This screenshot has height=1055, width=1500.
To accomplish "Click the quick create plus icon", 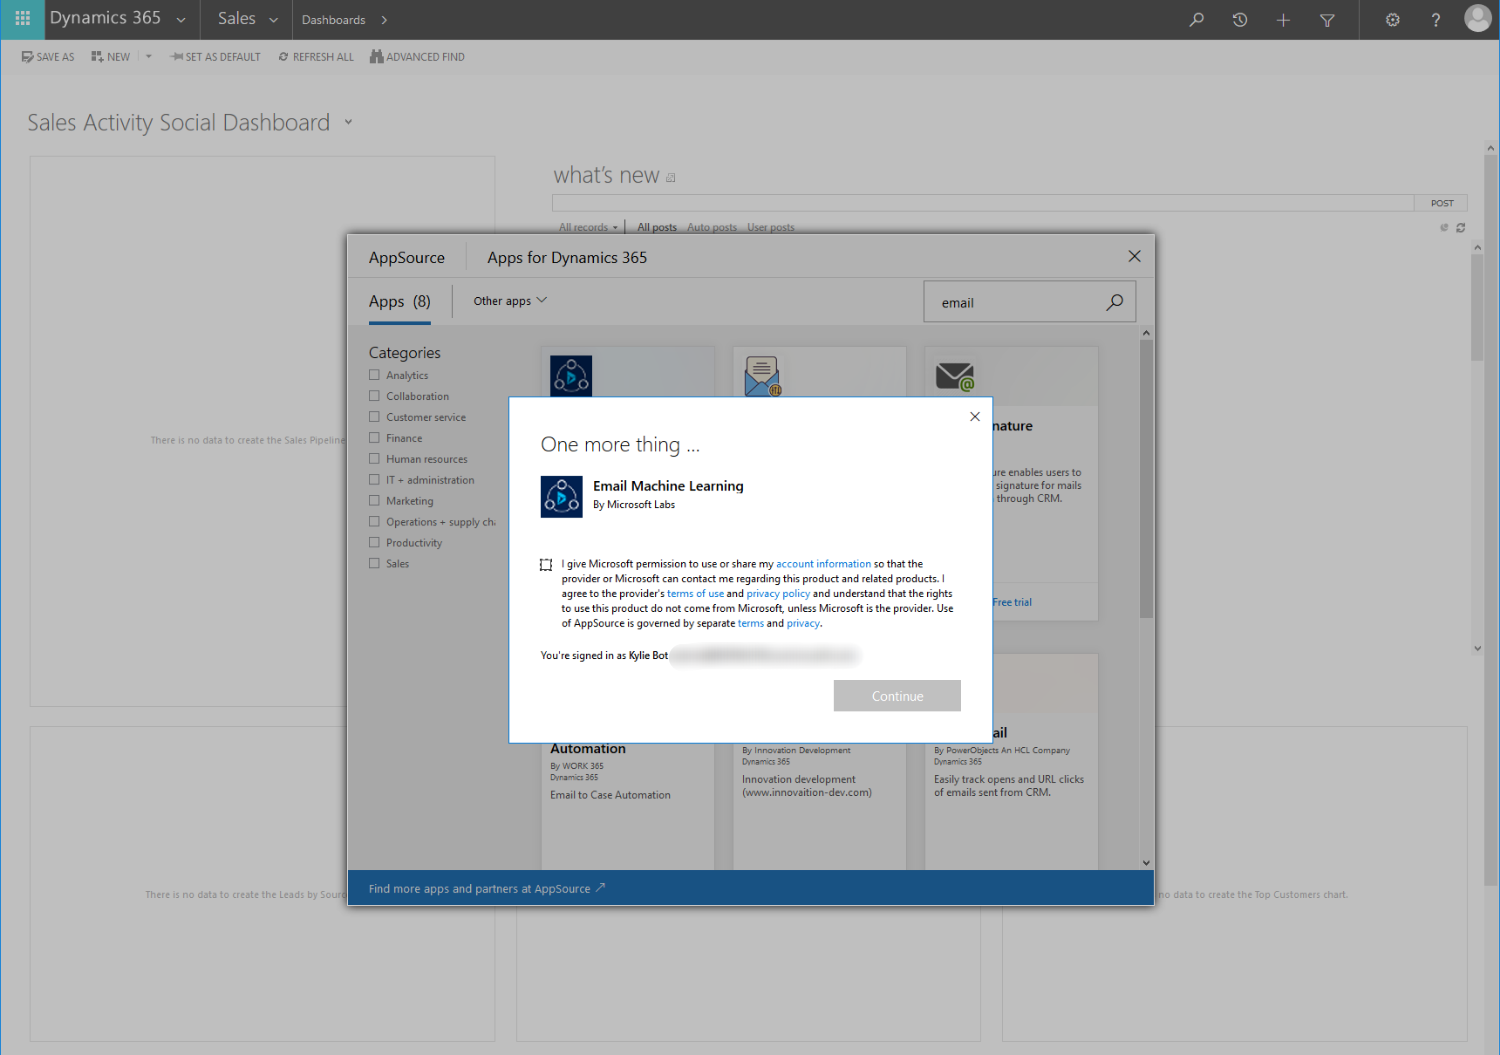I will 1283,20.
